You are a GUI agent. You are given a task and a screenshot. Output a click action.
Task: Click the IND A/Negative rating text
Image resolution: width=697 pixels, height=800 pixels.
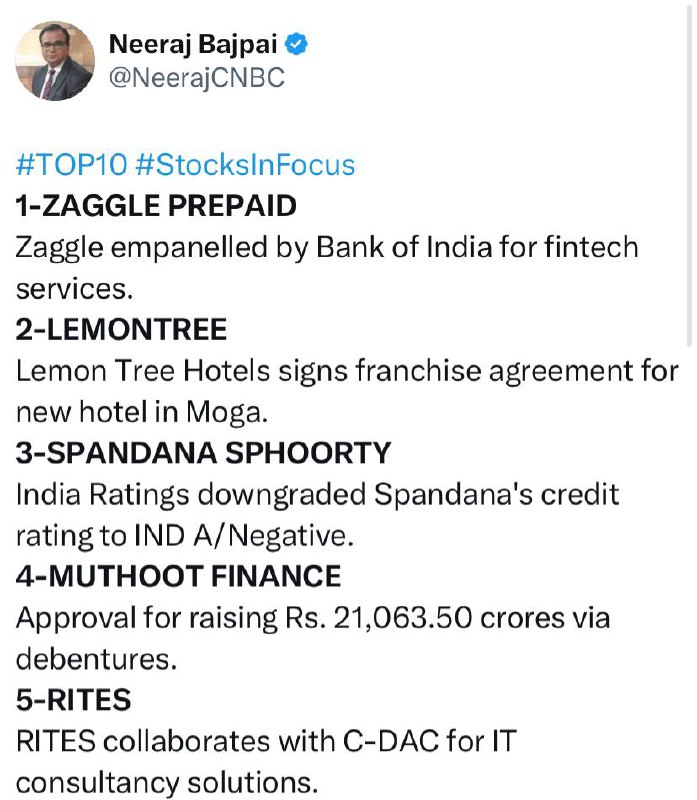click(244, 536)
